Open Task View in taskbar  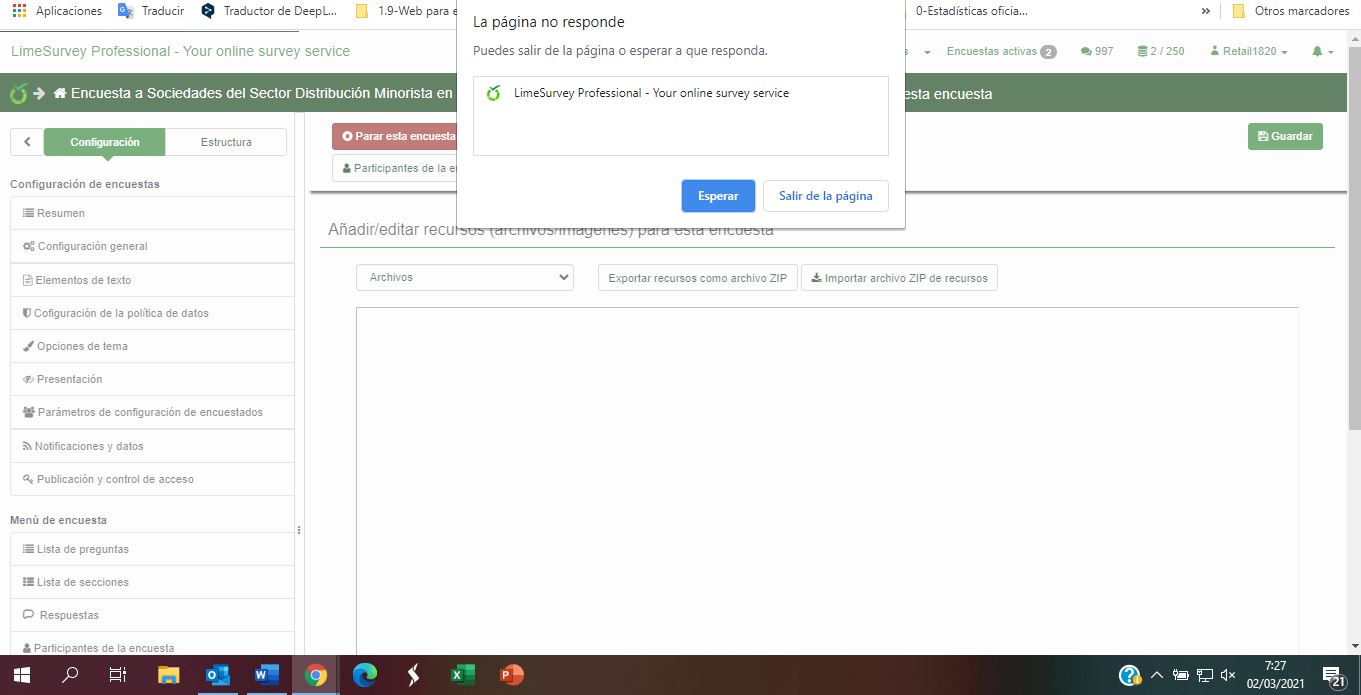(x=118, y=675)
